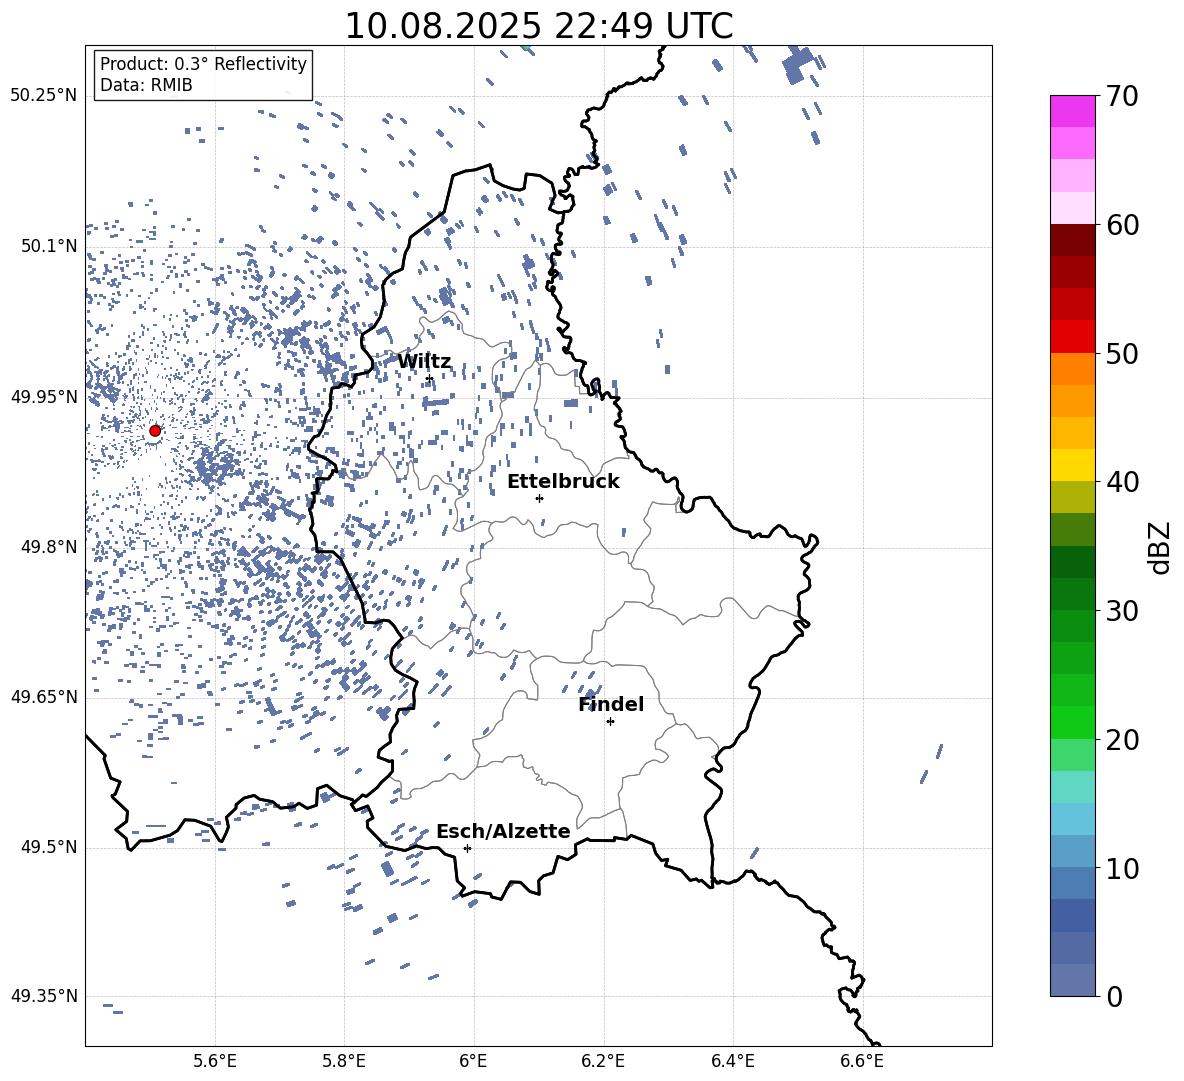The width and height of the screenshot is (1184, 1081).
Task: Click the Ettelbruck city label
Action: tap(563, 482)
